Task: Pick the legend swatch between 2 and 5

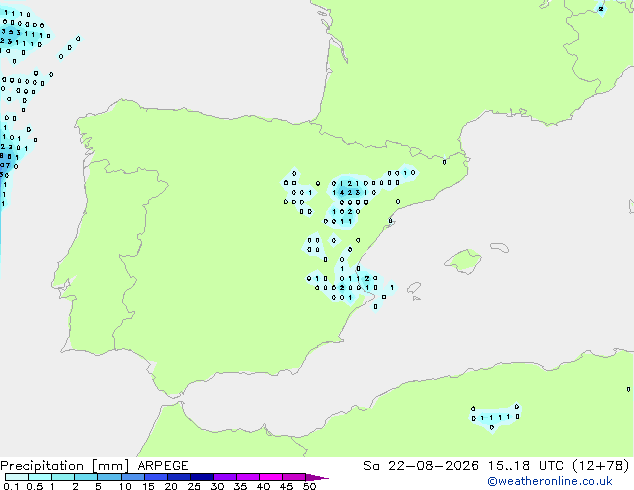Action: pyautogui.click(x=86, y=477)
